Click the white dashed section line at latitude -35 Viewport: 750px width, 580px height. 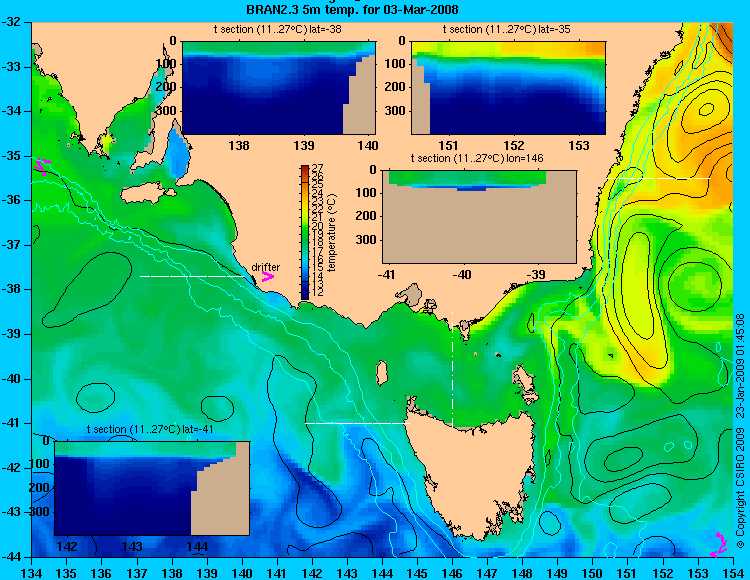[659, 178]
